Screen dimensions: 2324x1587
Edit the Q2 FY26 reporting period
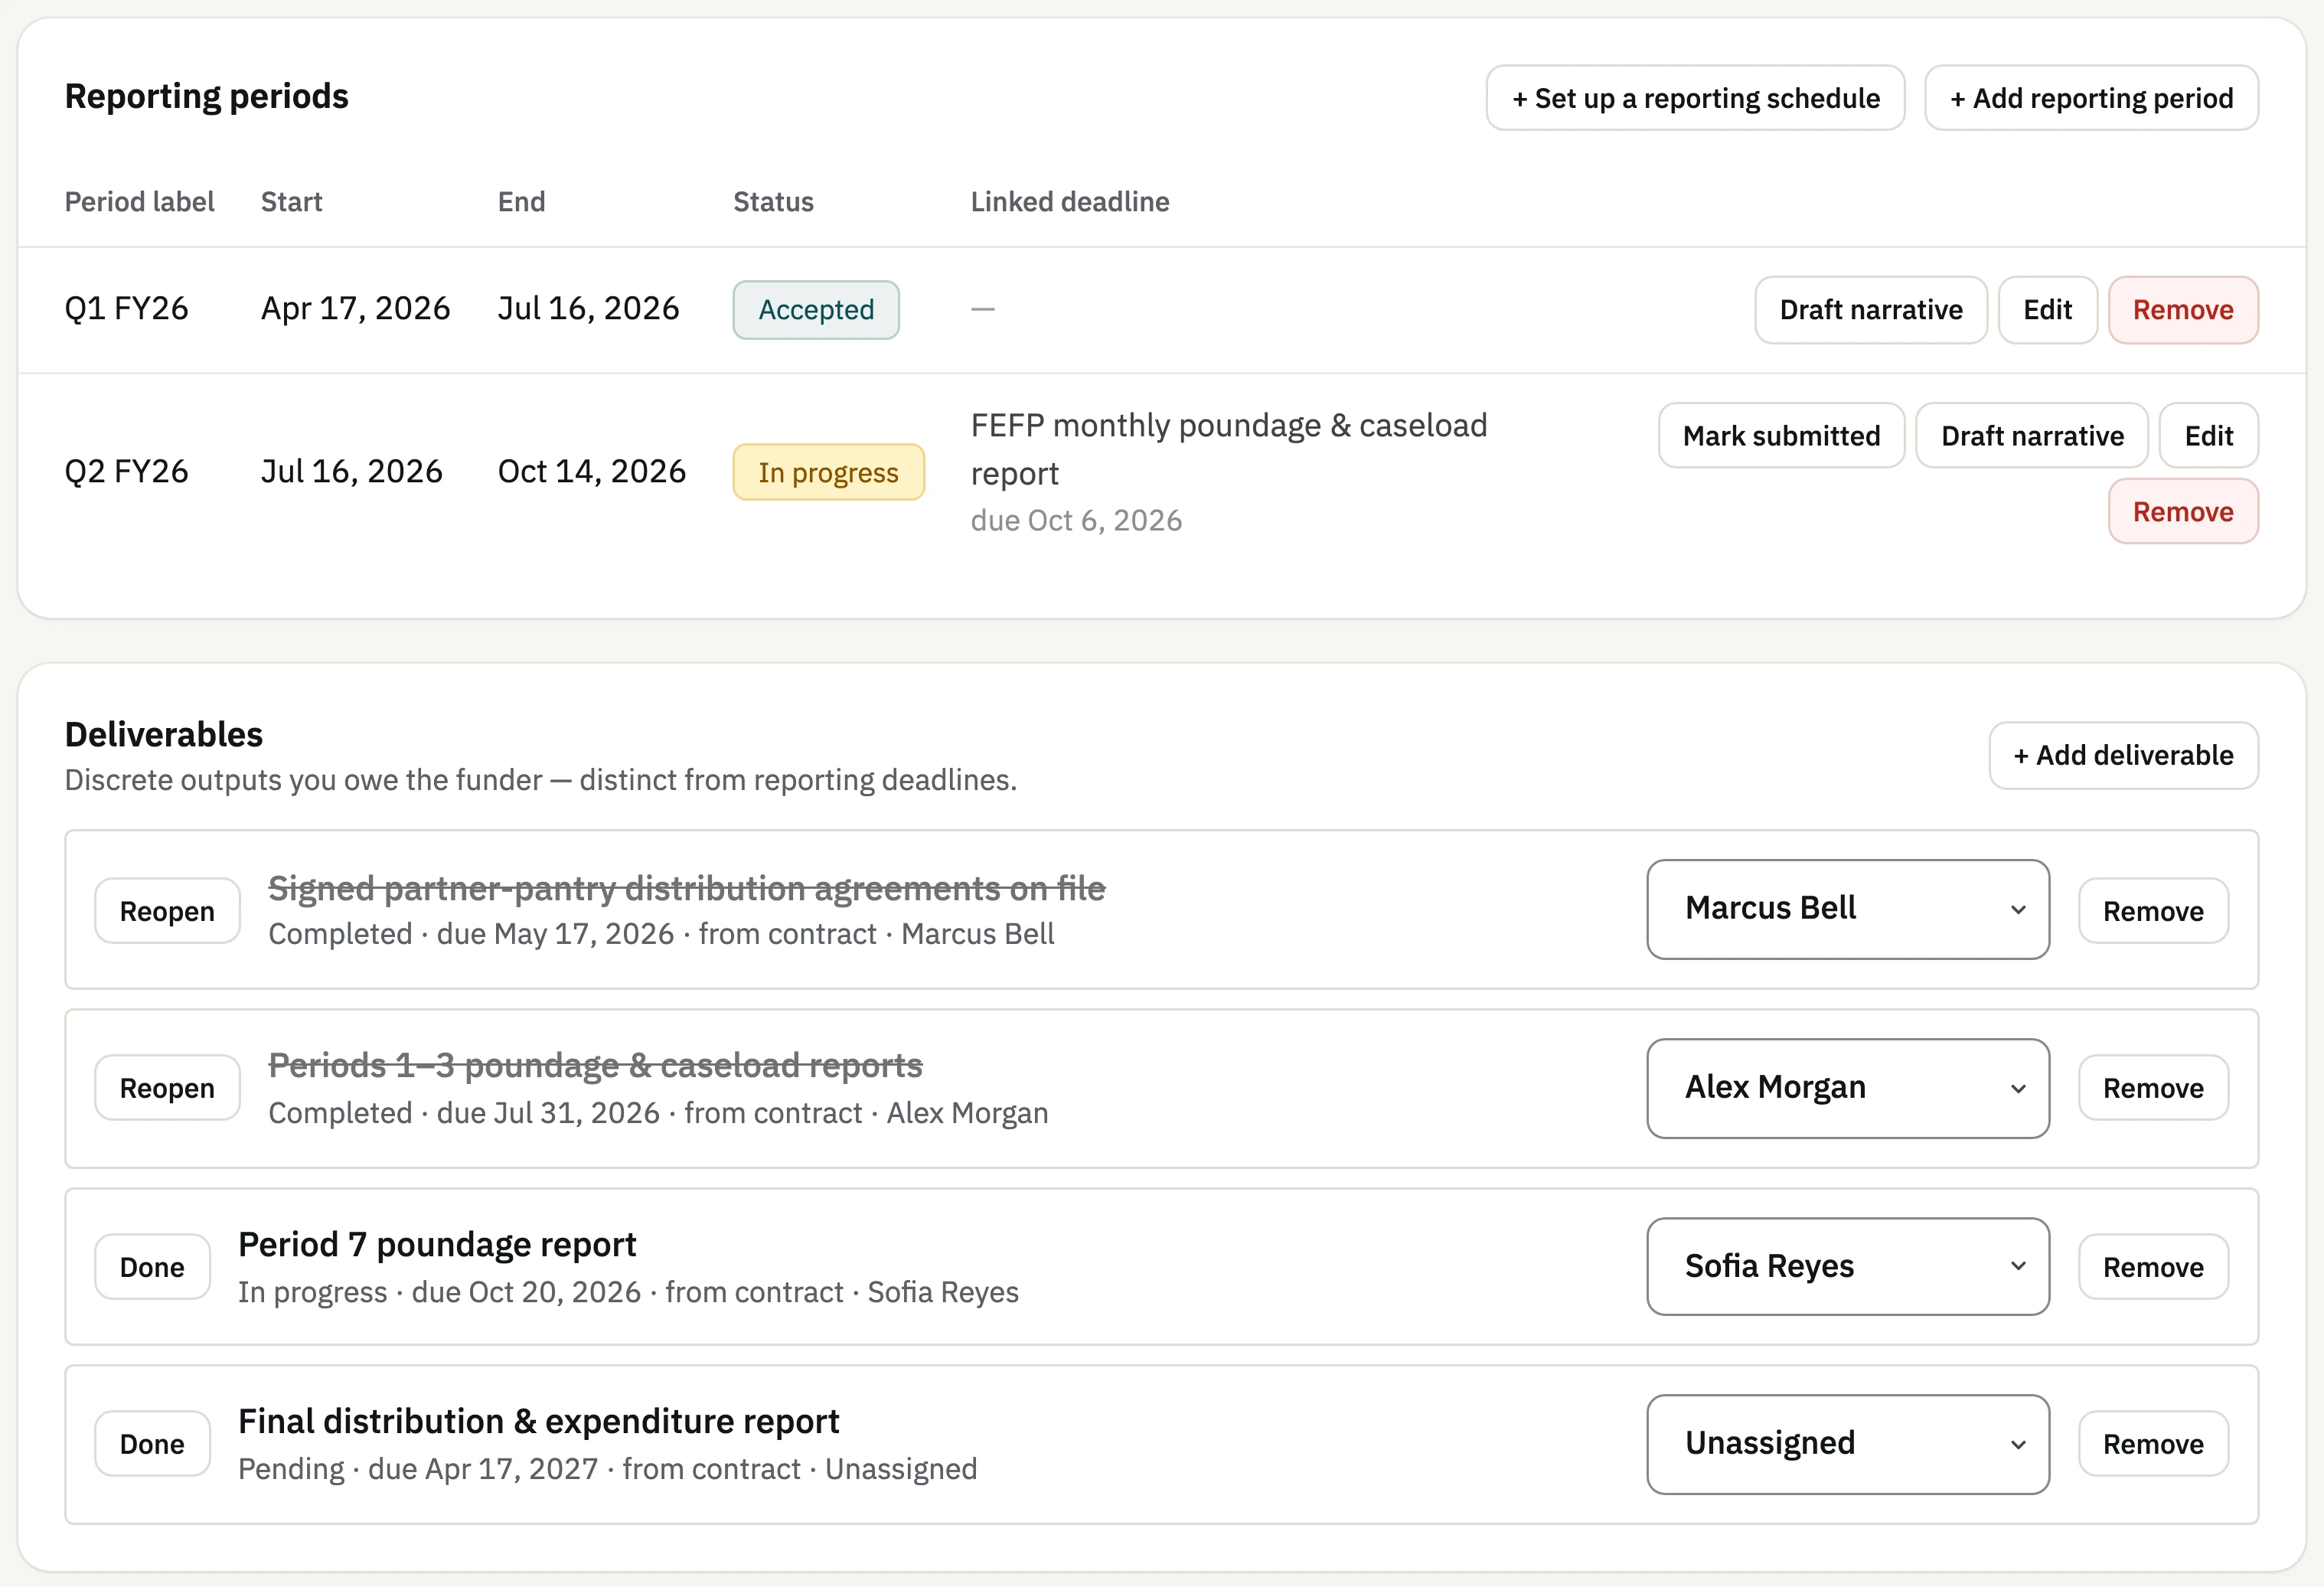coord(2208,436)
